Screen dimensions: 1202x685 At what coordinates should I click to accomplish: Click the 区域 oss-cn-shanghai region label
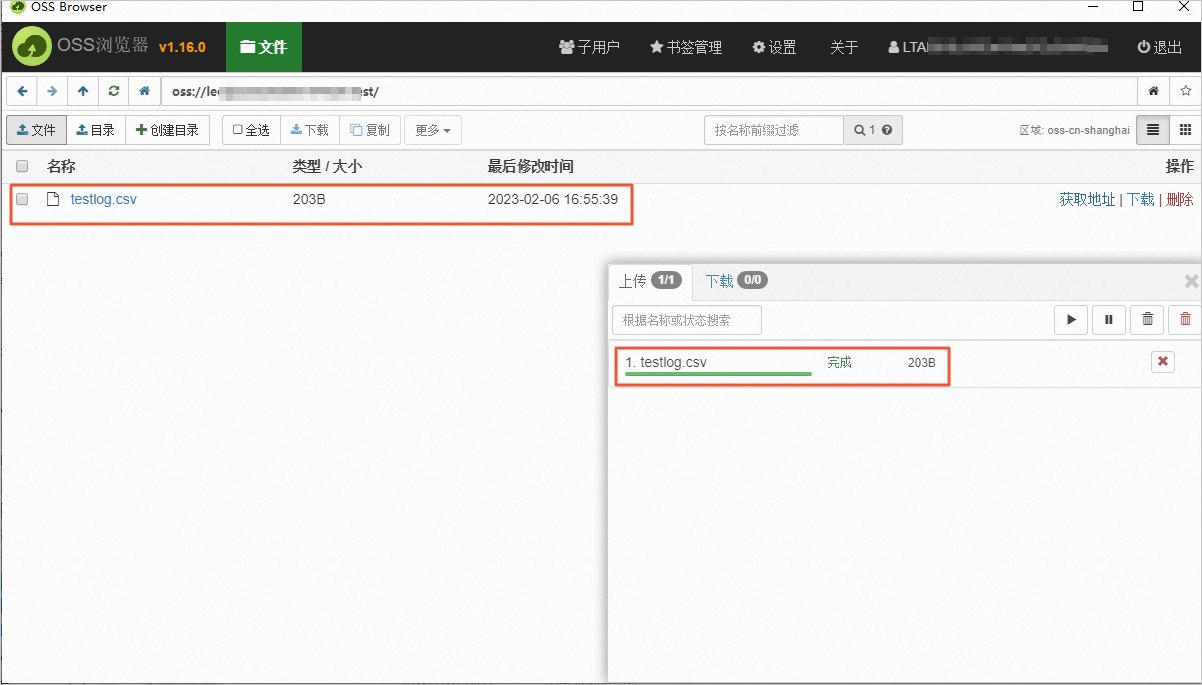pos(1074,130)
